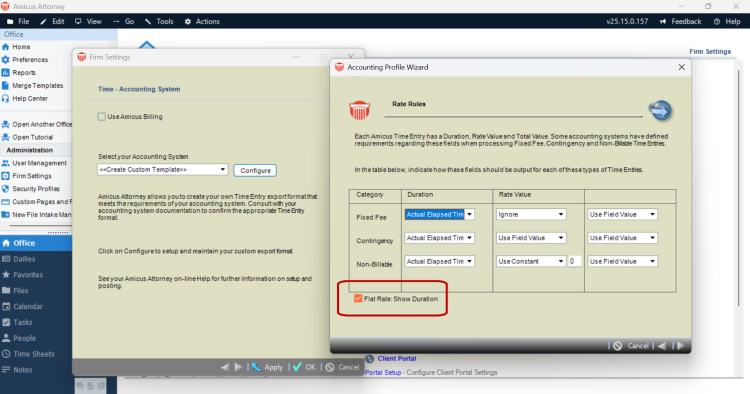Viewport: 750px width, 394px height.
Task: Click Cancel in Firm Settings dialog
Action: [x=342, y=367]
